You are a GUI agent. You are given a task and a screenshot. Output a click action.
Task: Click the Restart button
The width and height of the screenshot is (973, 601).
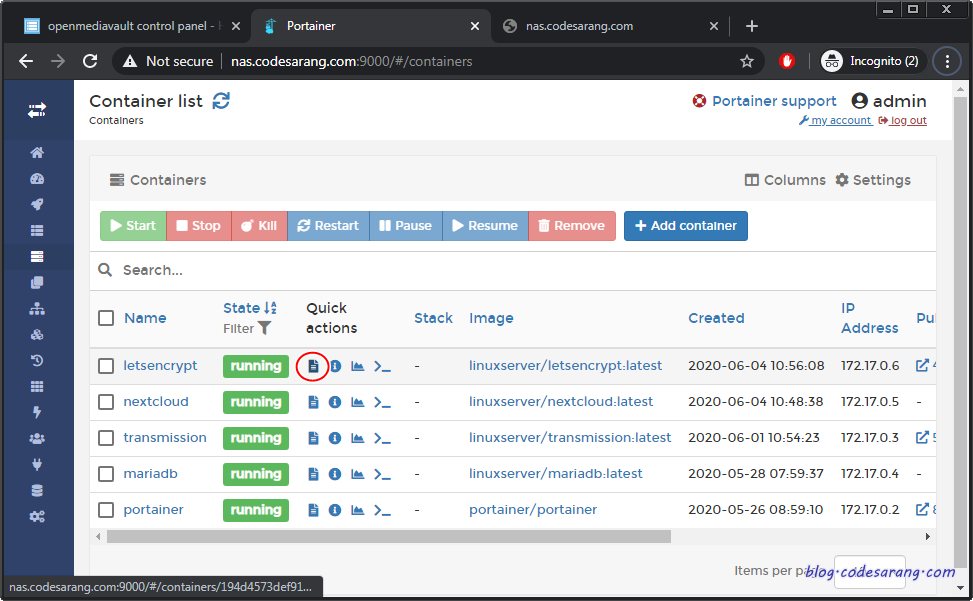point(328,226)
